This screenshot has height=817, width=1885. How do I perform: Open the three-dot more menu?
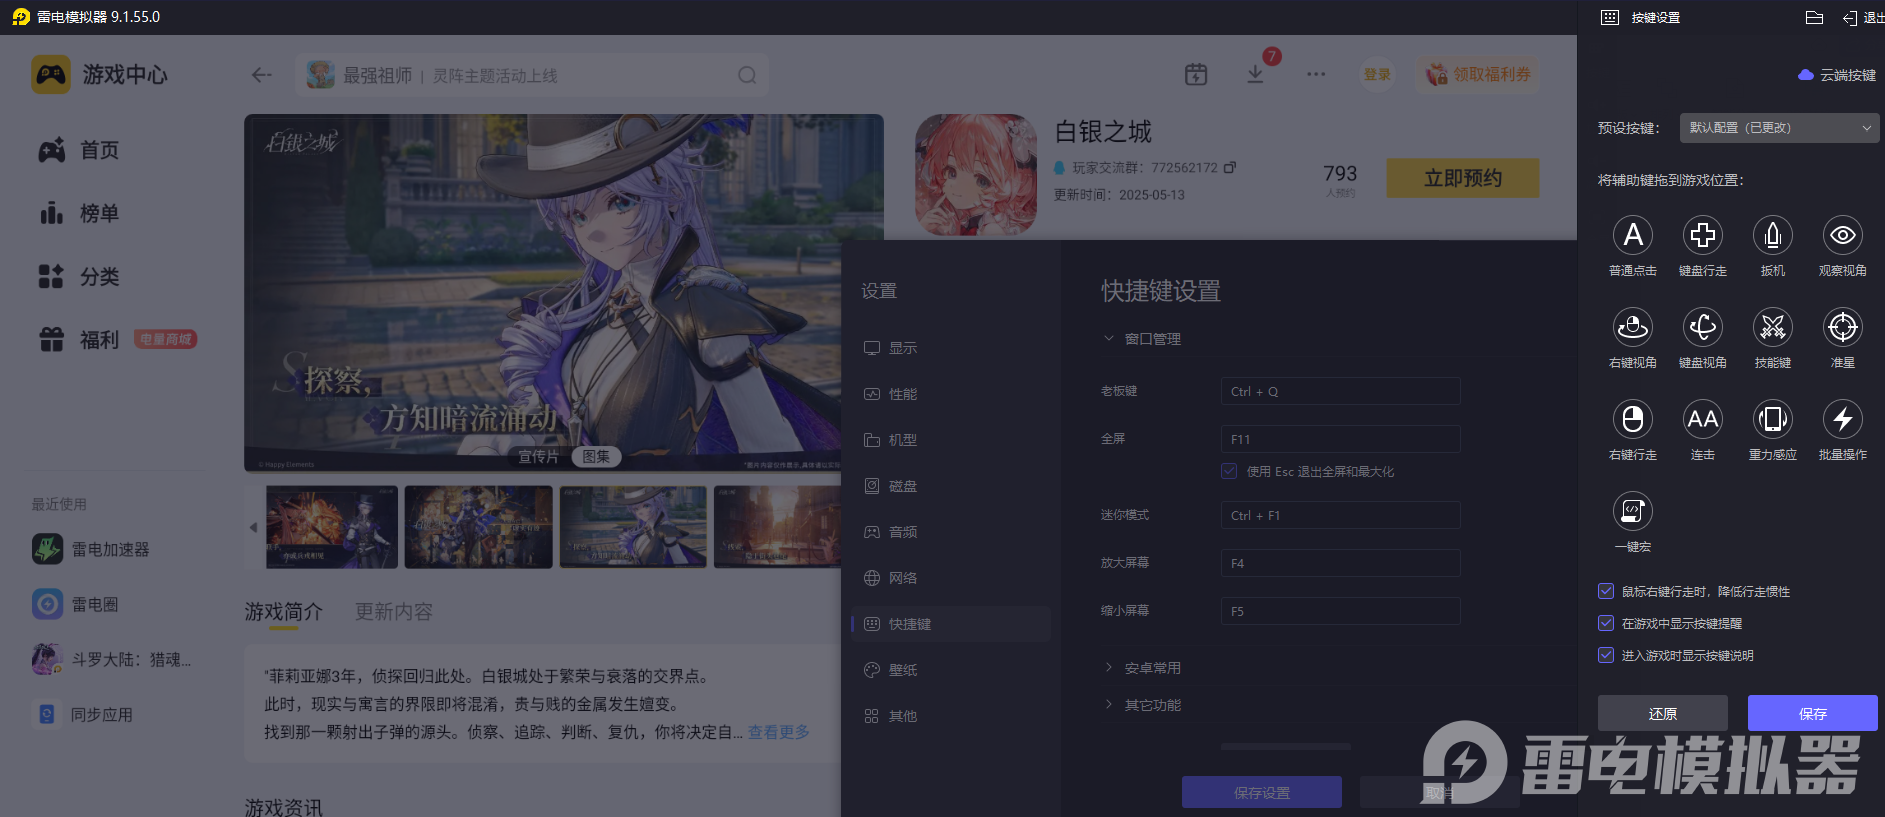[1316, 74]
